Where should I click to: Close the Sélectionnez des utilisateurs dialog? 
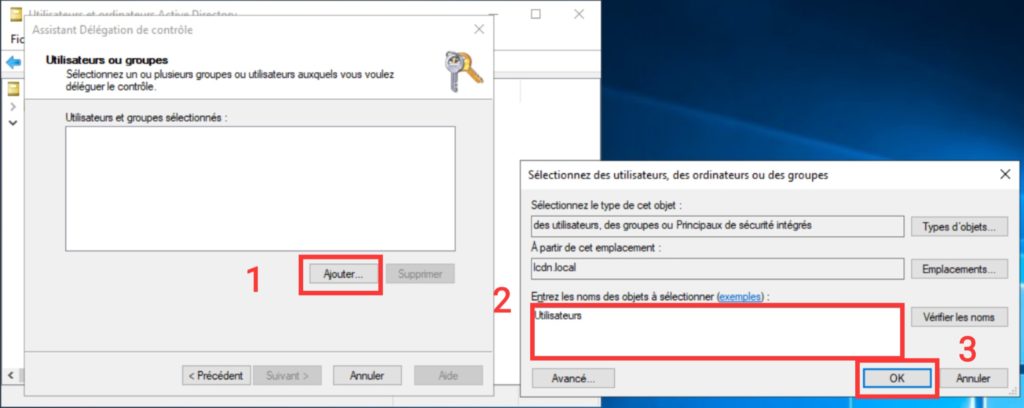pos(1005,174)
